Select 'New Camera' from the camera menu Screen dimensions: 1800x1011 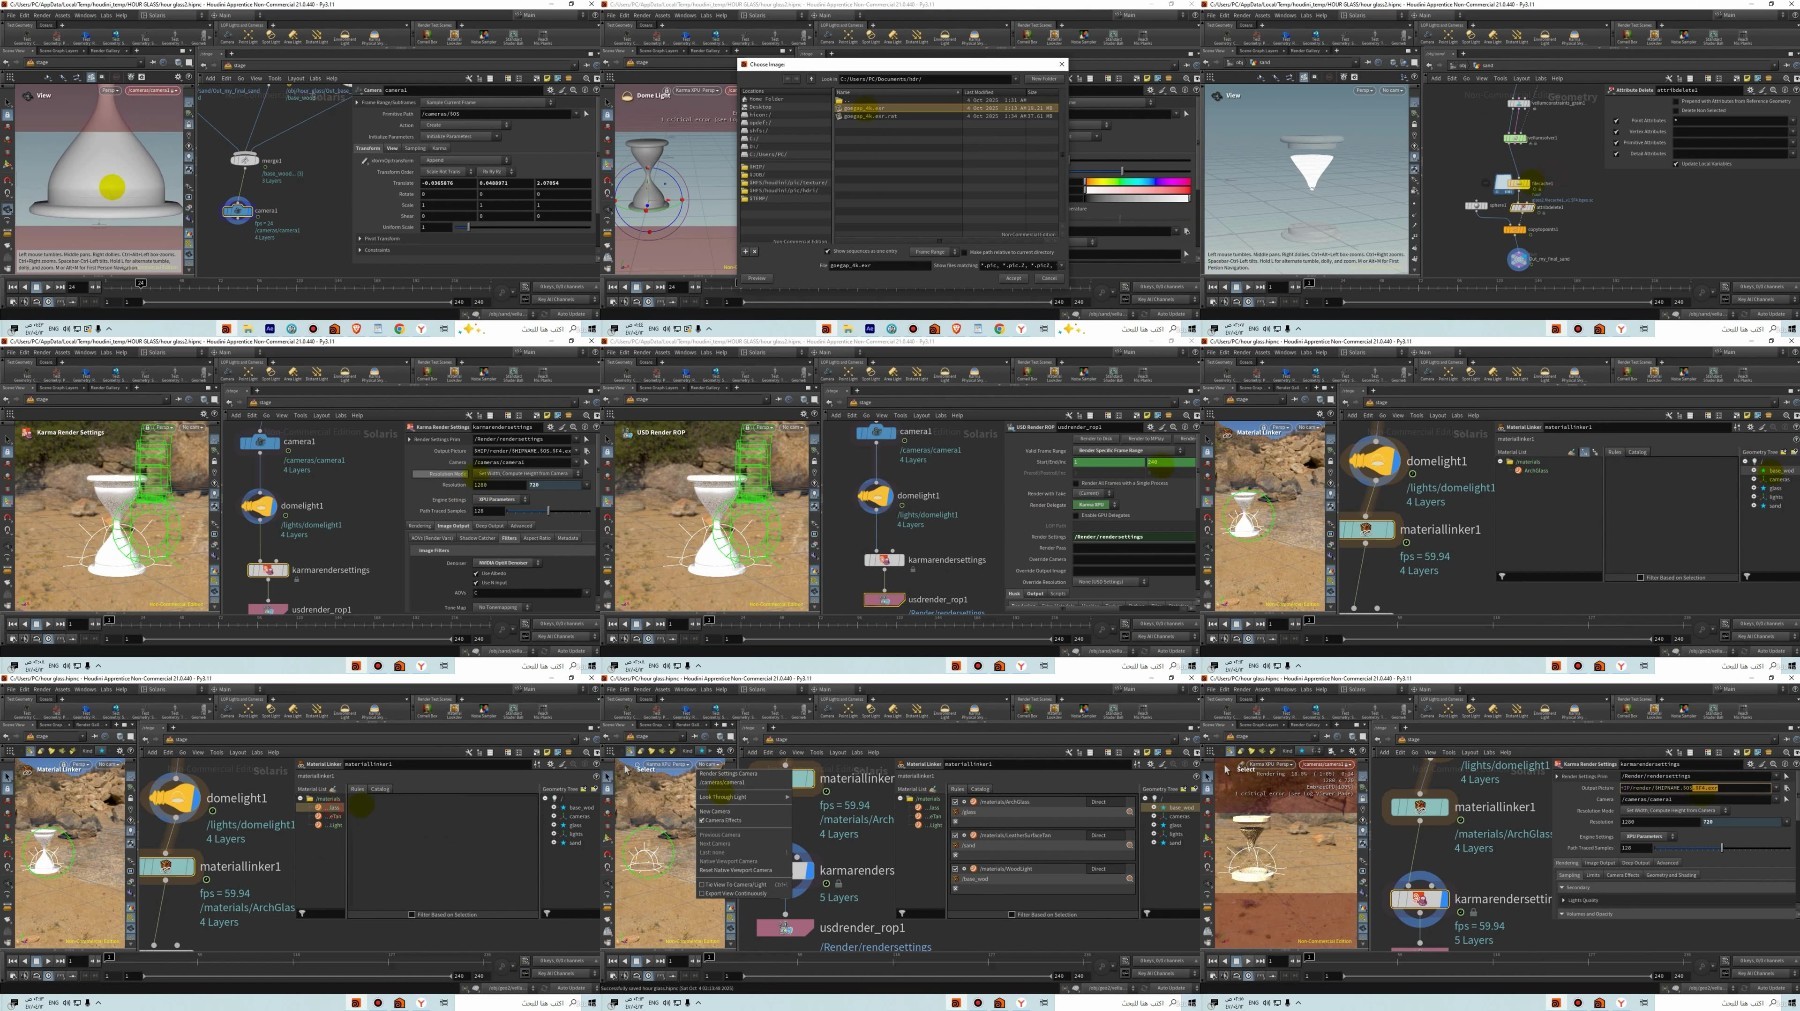pos(715,811)
